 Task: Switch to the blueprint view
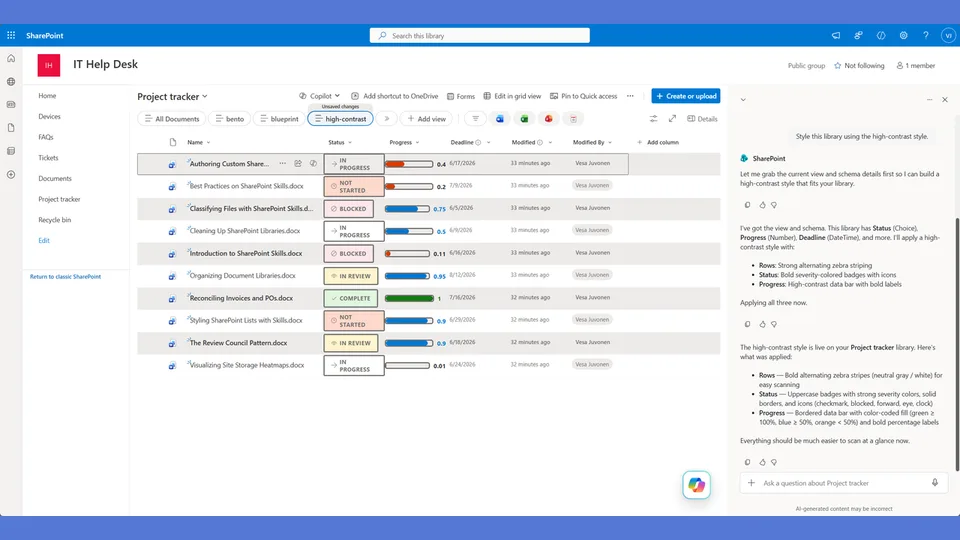(x=279, y=119)
